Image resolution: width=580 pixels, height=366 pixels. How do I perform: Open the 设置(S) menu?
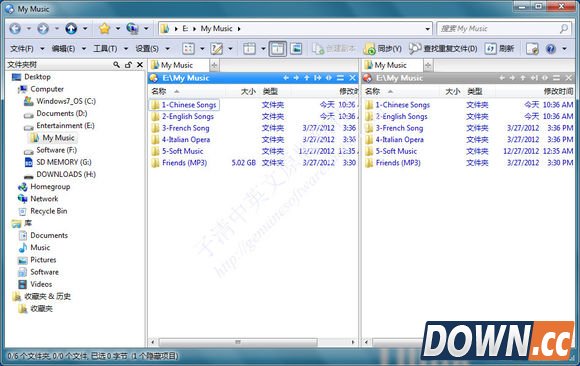(x=147, y=48)
